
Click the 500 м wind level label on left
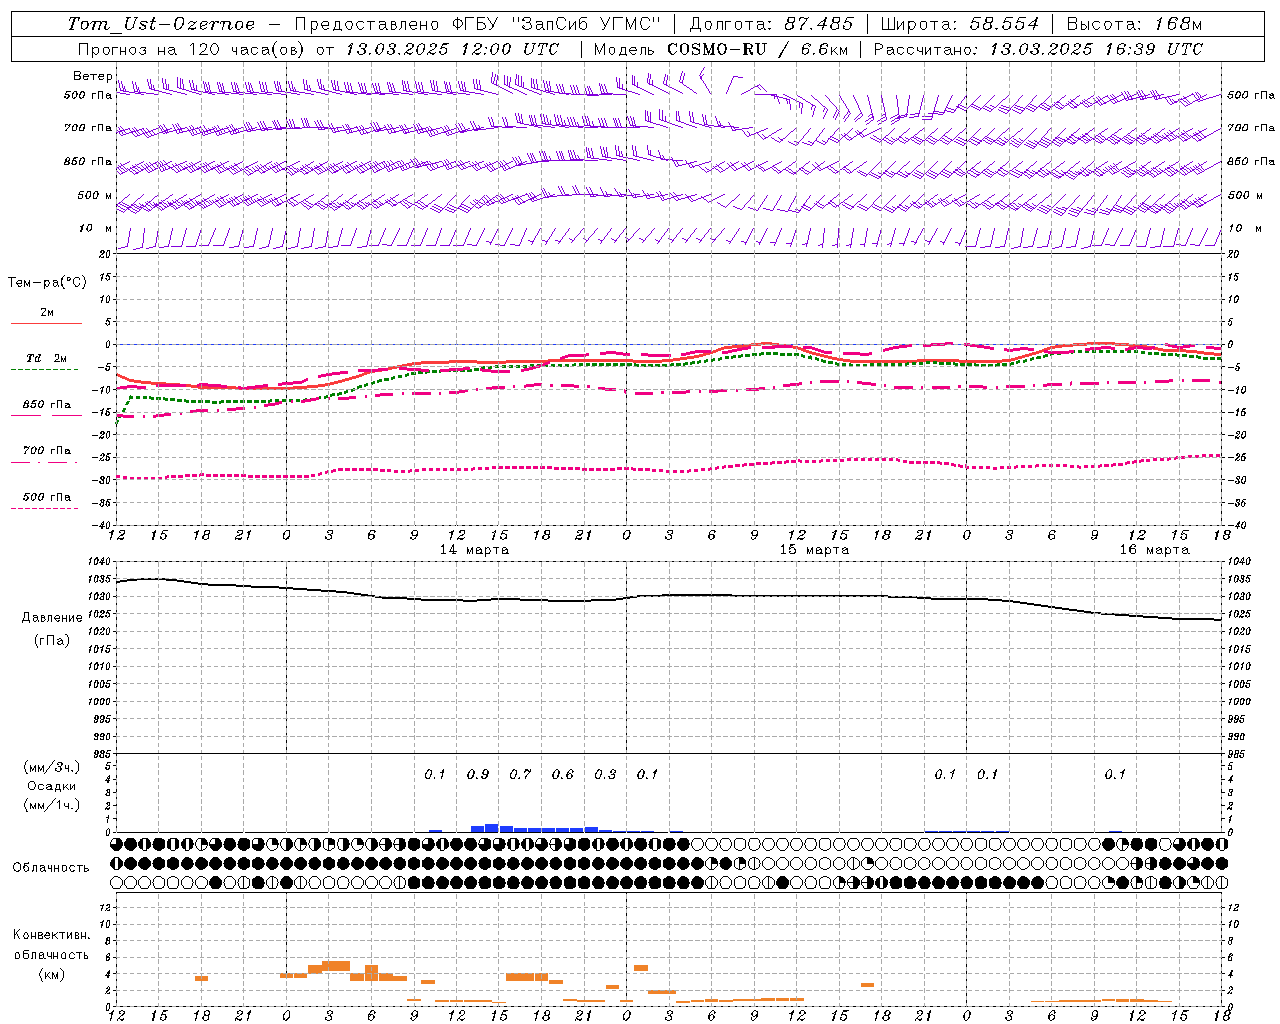94,195
